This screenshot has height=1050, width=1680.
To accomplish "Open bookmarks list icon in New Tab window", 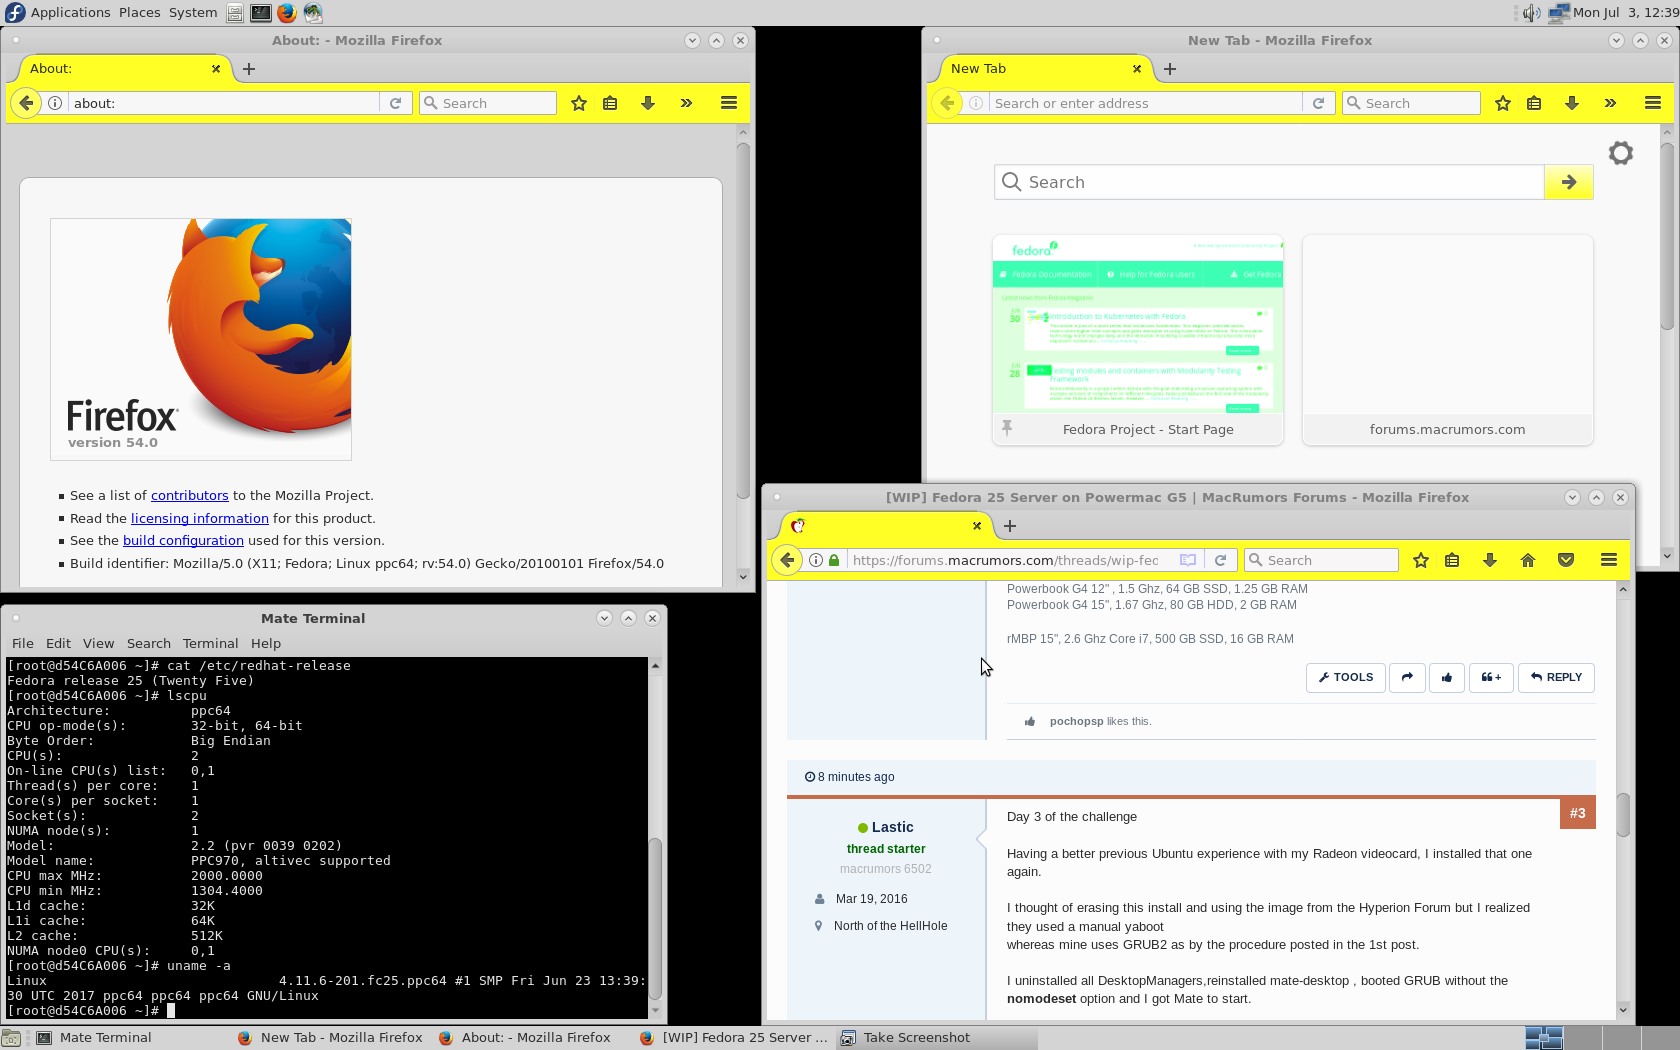I will tap(1534, 103).
